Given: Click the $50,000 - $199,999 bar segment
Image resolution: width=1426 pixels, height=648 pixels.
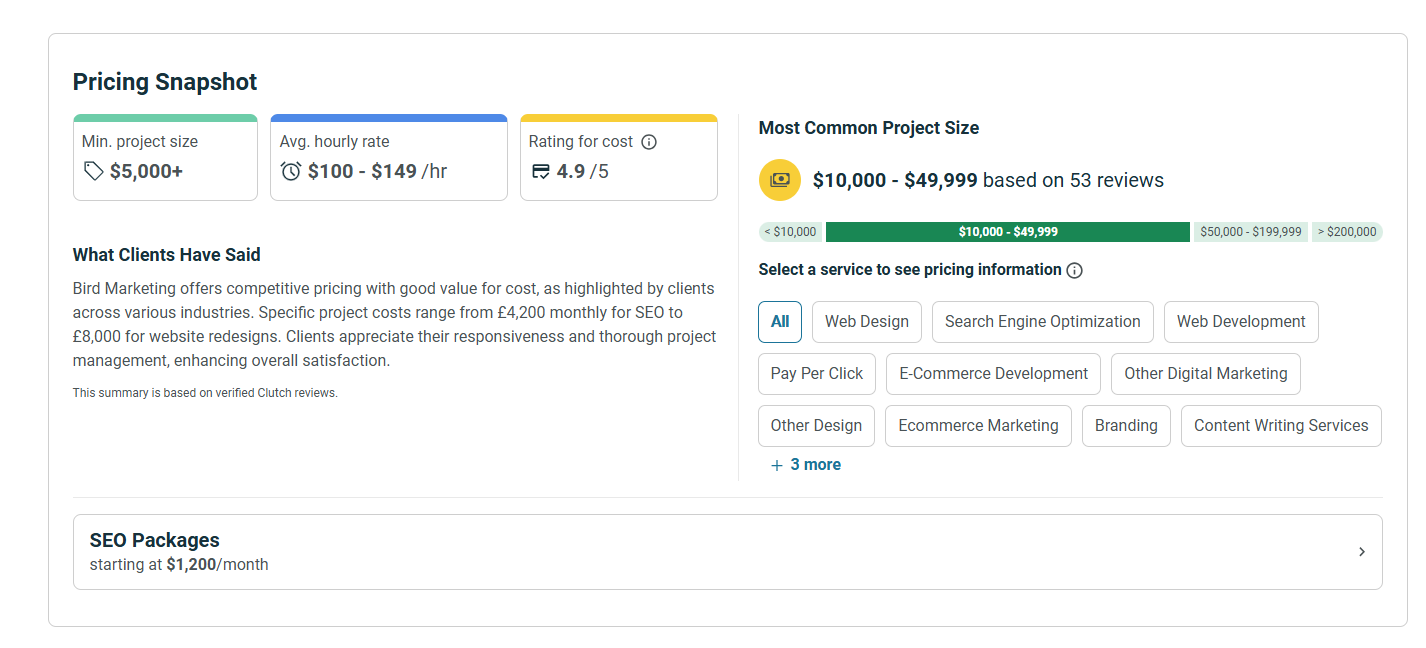Looking at the screenshot, I should pyautogui.click(x=1251, y=232).
